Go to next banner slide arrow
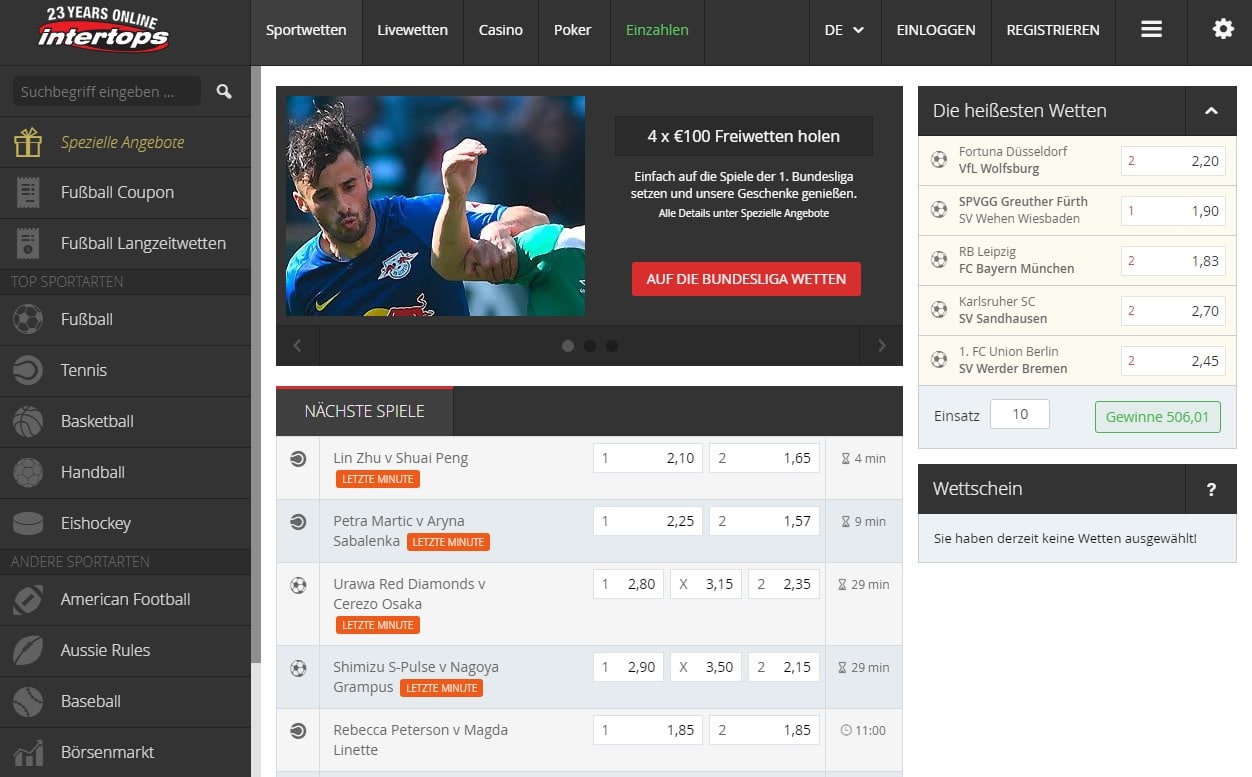The height and width of the screenshot is (777, 1252). (881, 346)
